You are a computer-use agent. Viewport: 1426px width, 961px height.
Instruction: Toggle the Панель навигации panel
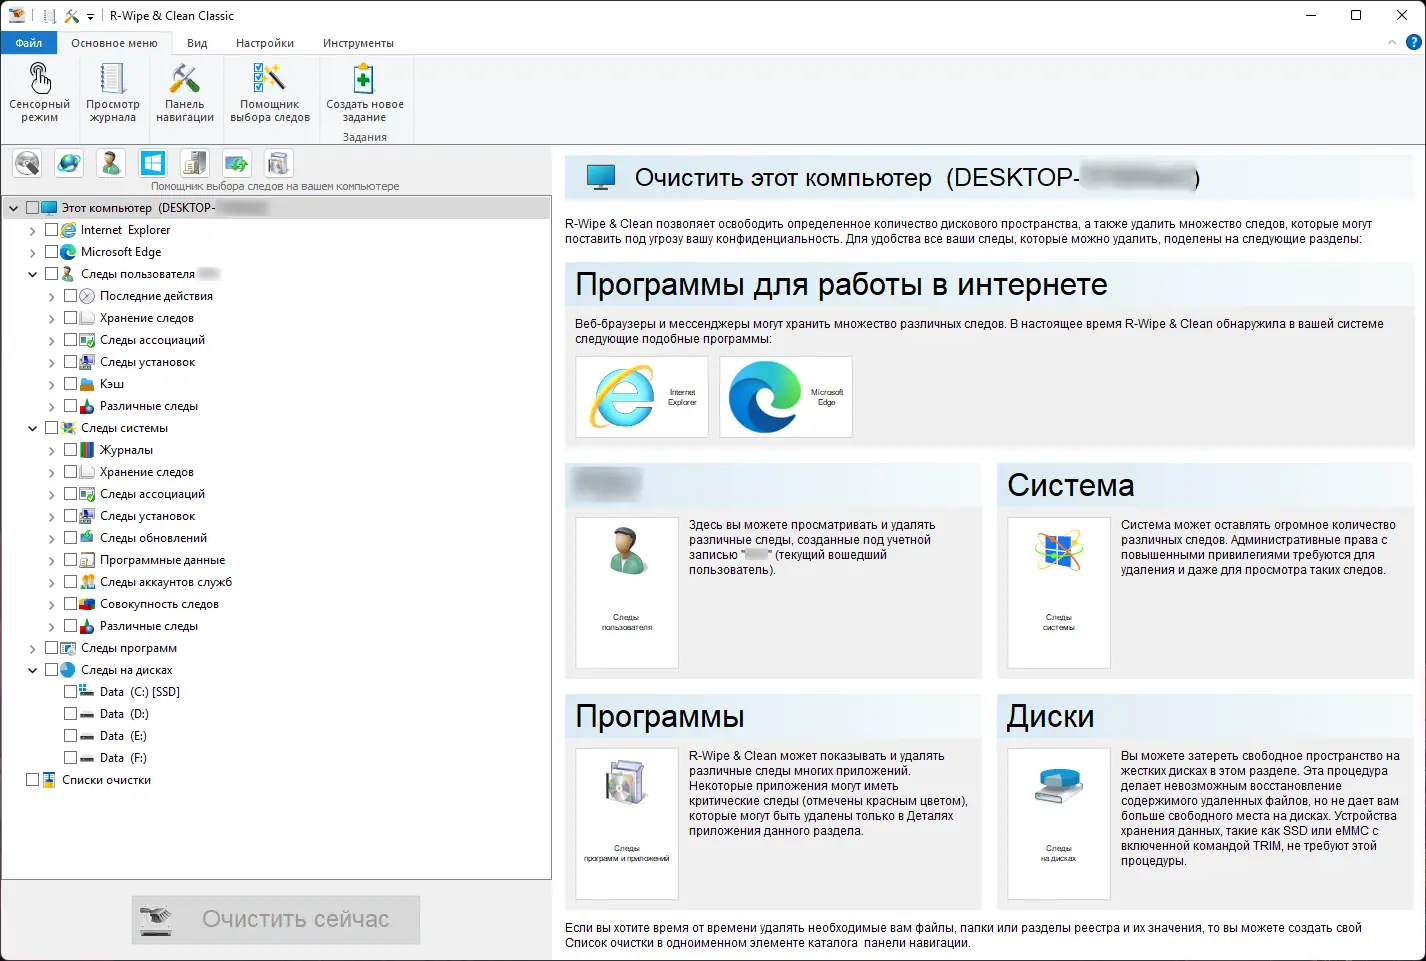coord(184,93)
